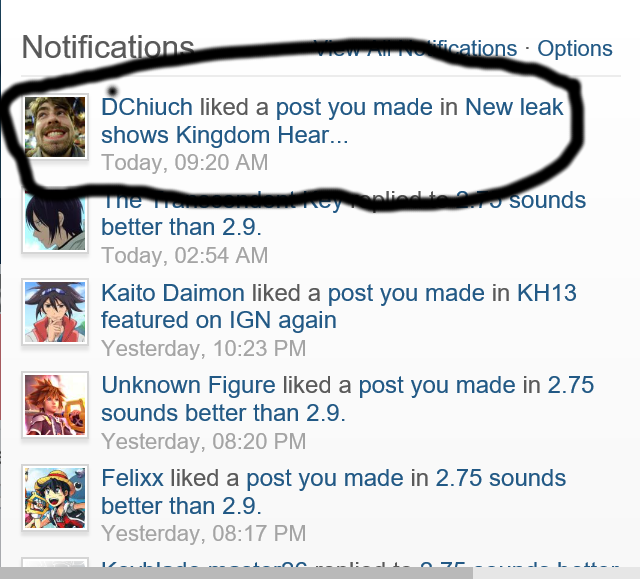Open Felixx's username link

[x=132, y=478]
